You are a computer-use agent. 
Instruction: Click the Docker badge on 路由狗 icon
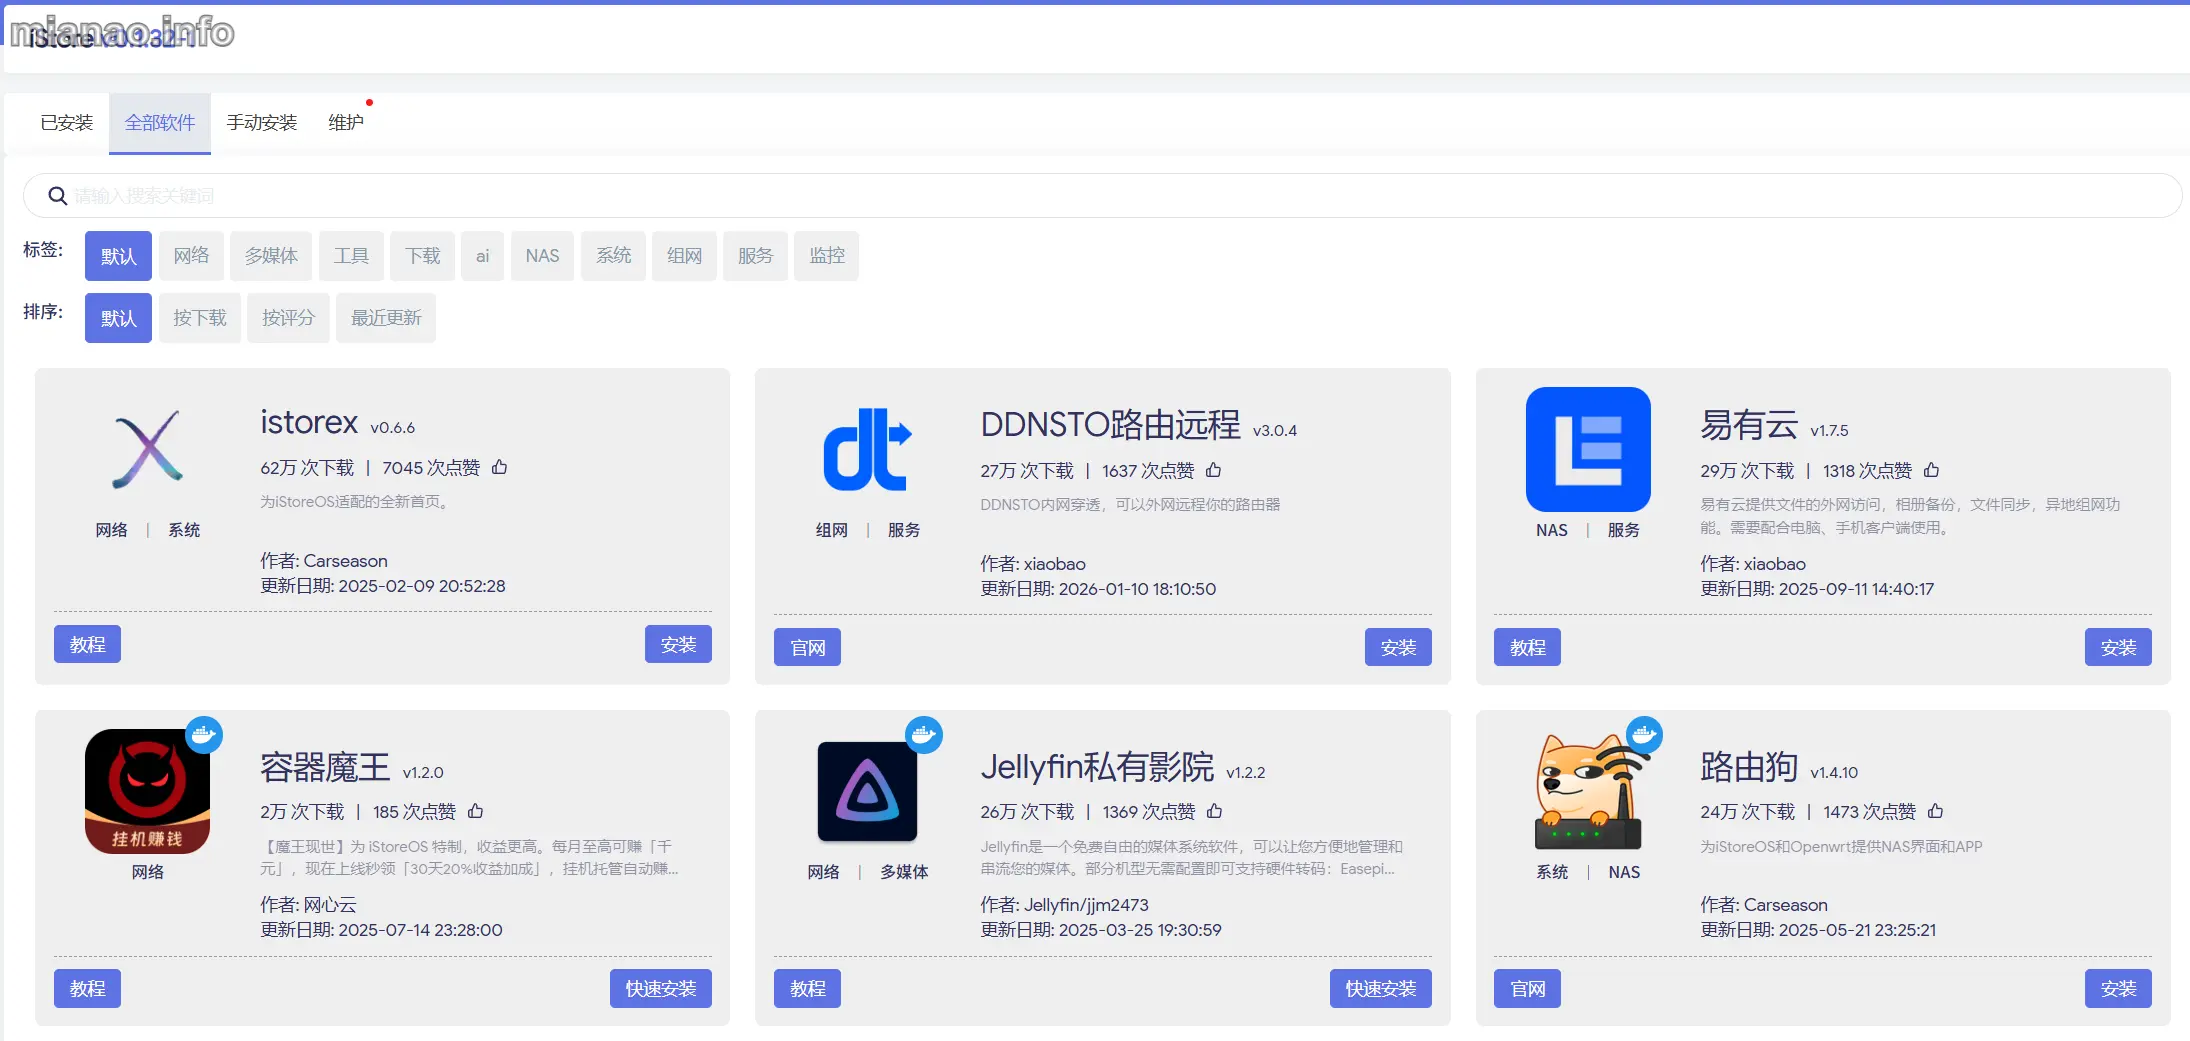(x=1644, y=735)
